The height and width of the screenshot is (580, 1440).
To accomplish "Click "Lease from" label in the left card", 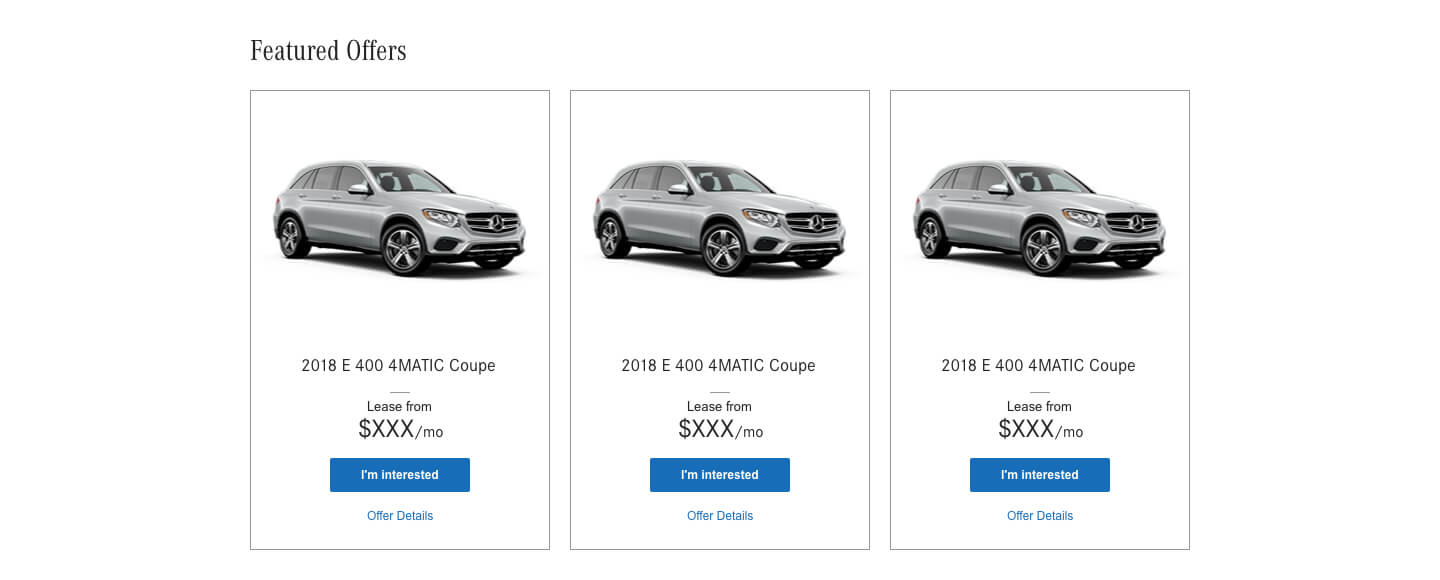I will click(399, 407).
